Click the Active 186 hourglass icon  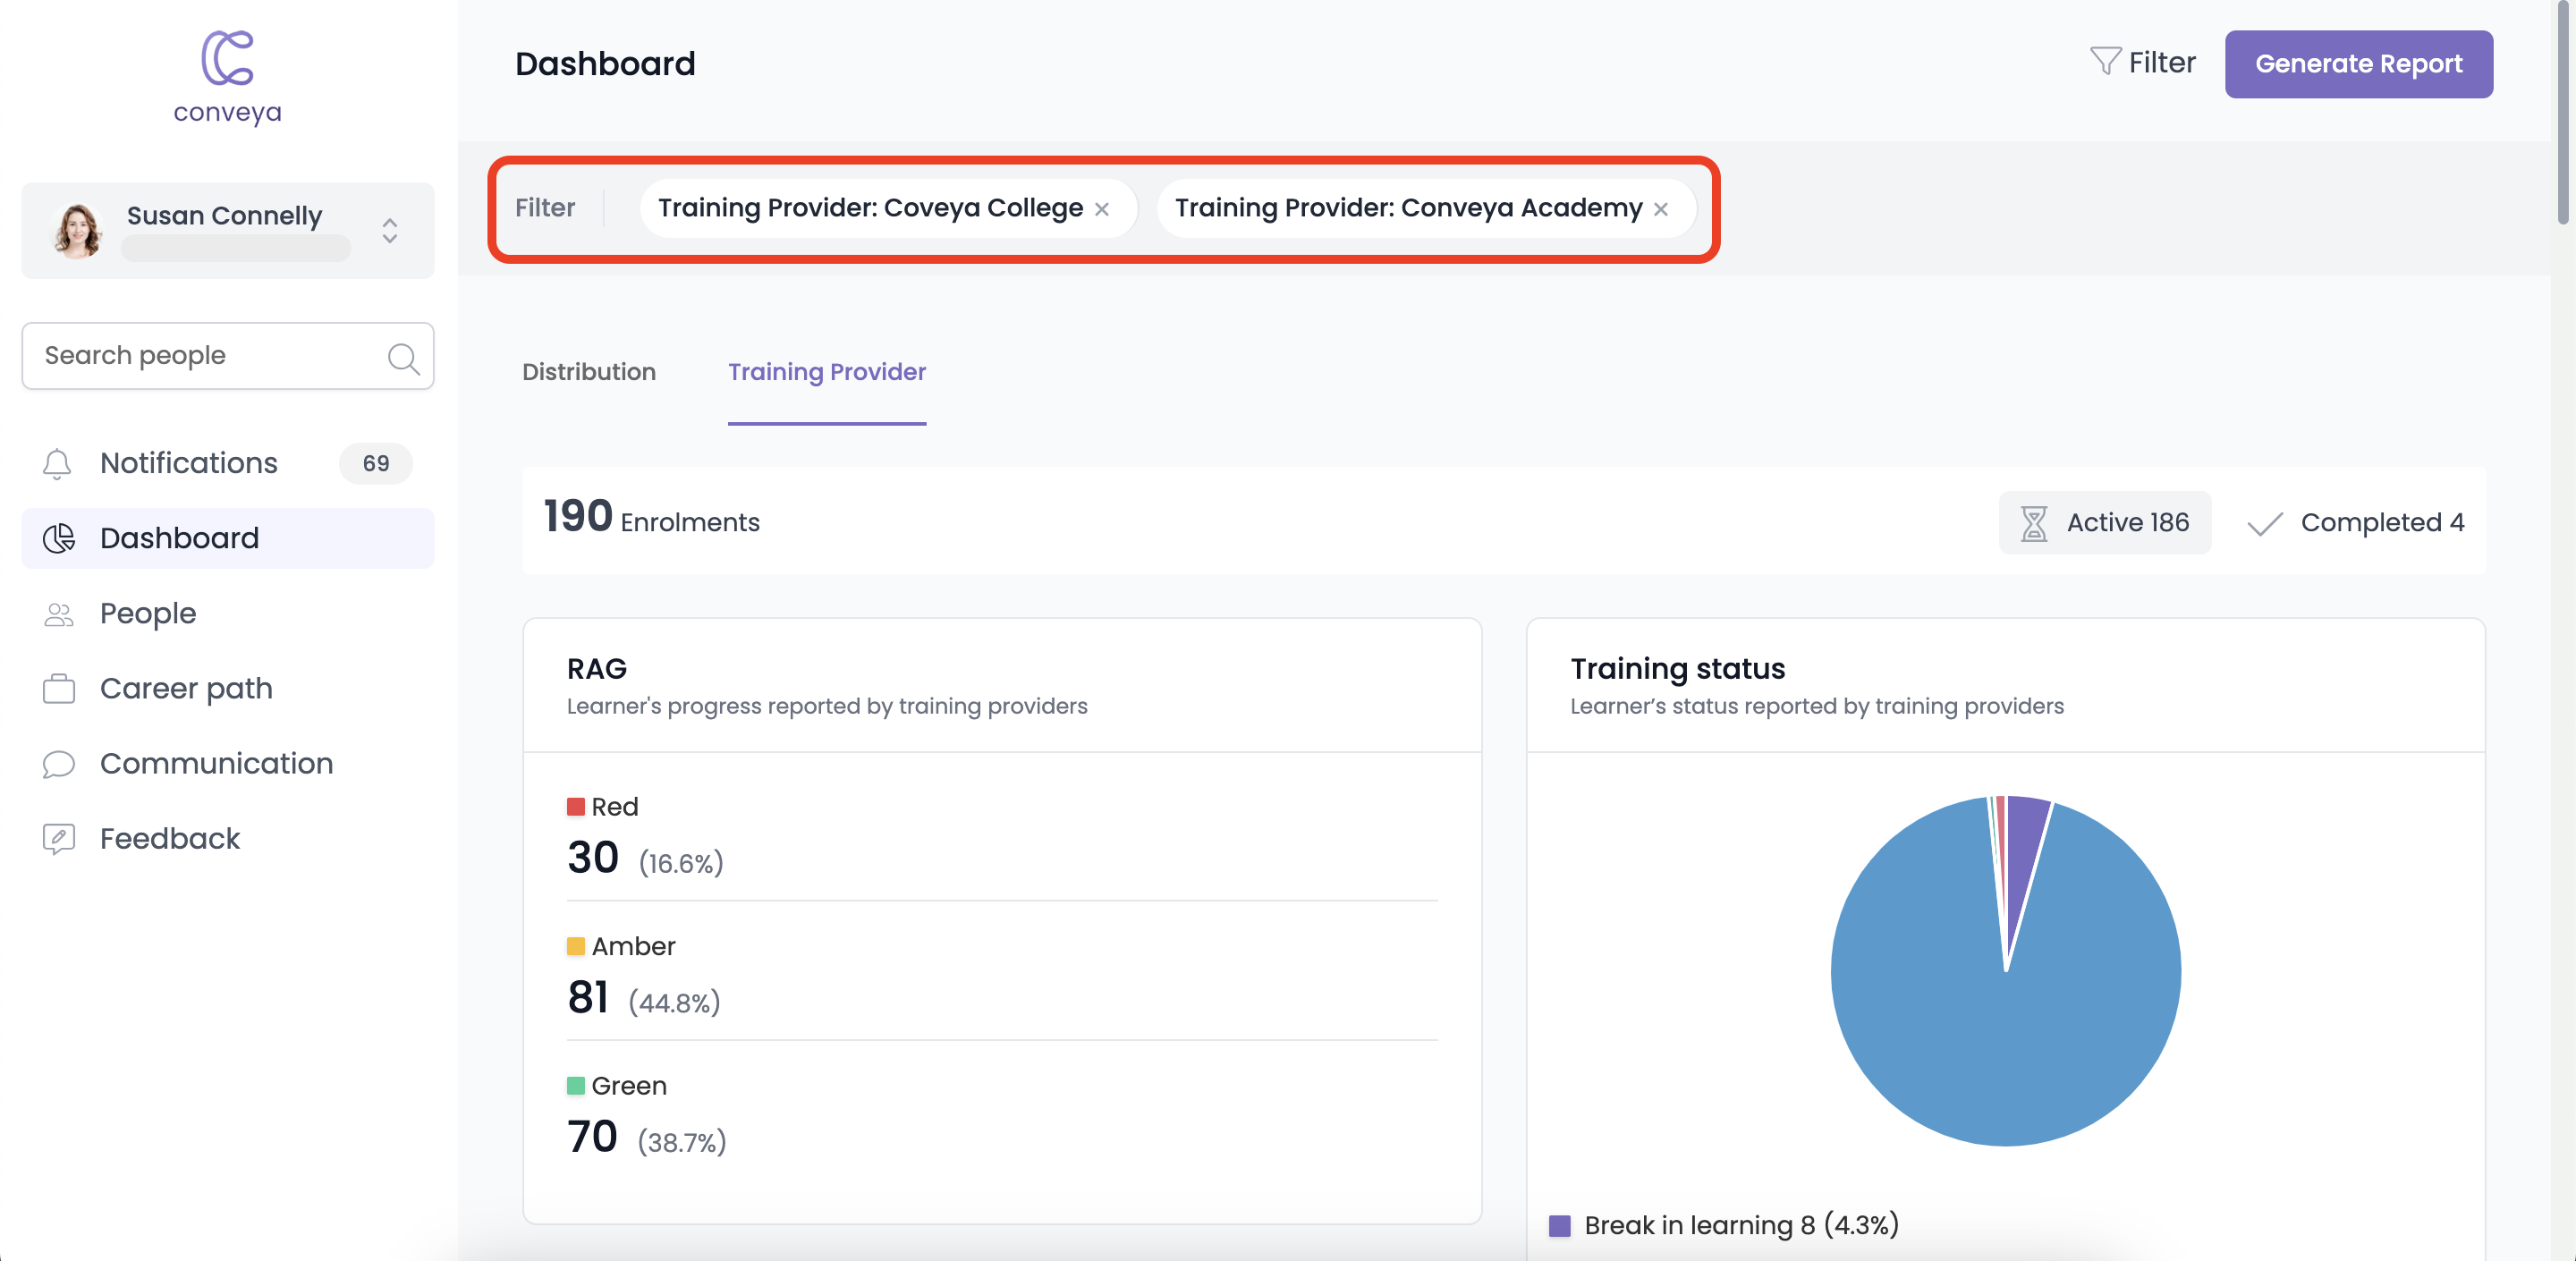[2033, 523]
